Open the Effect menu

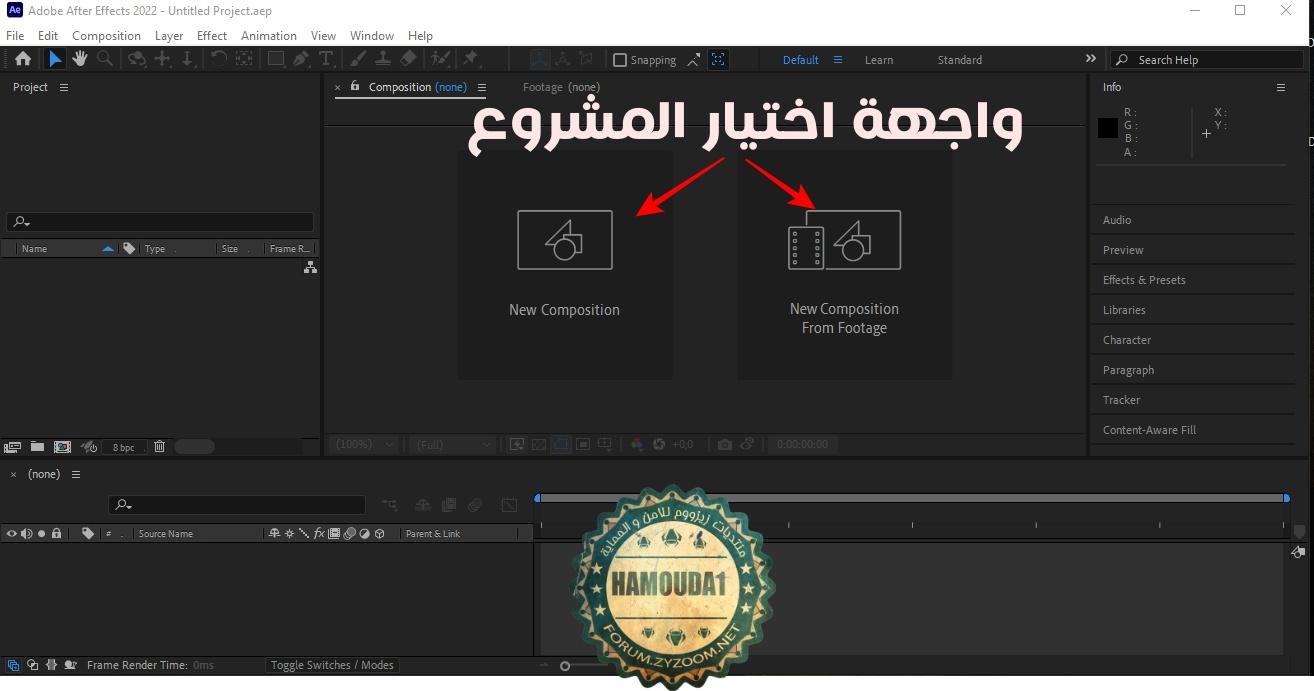coord(212,35)
